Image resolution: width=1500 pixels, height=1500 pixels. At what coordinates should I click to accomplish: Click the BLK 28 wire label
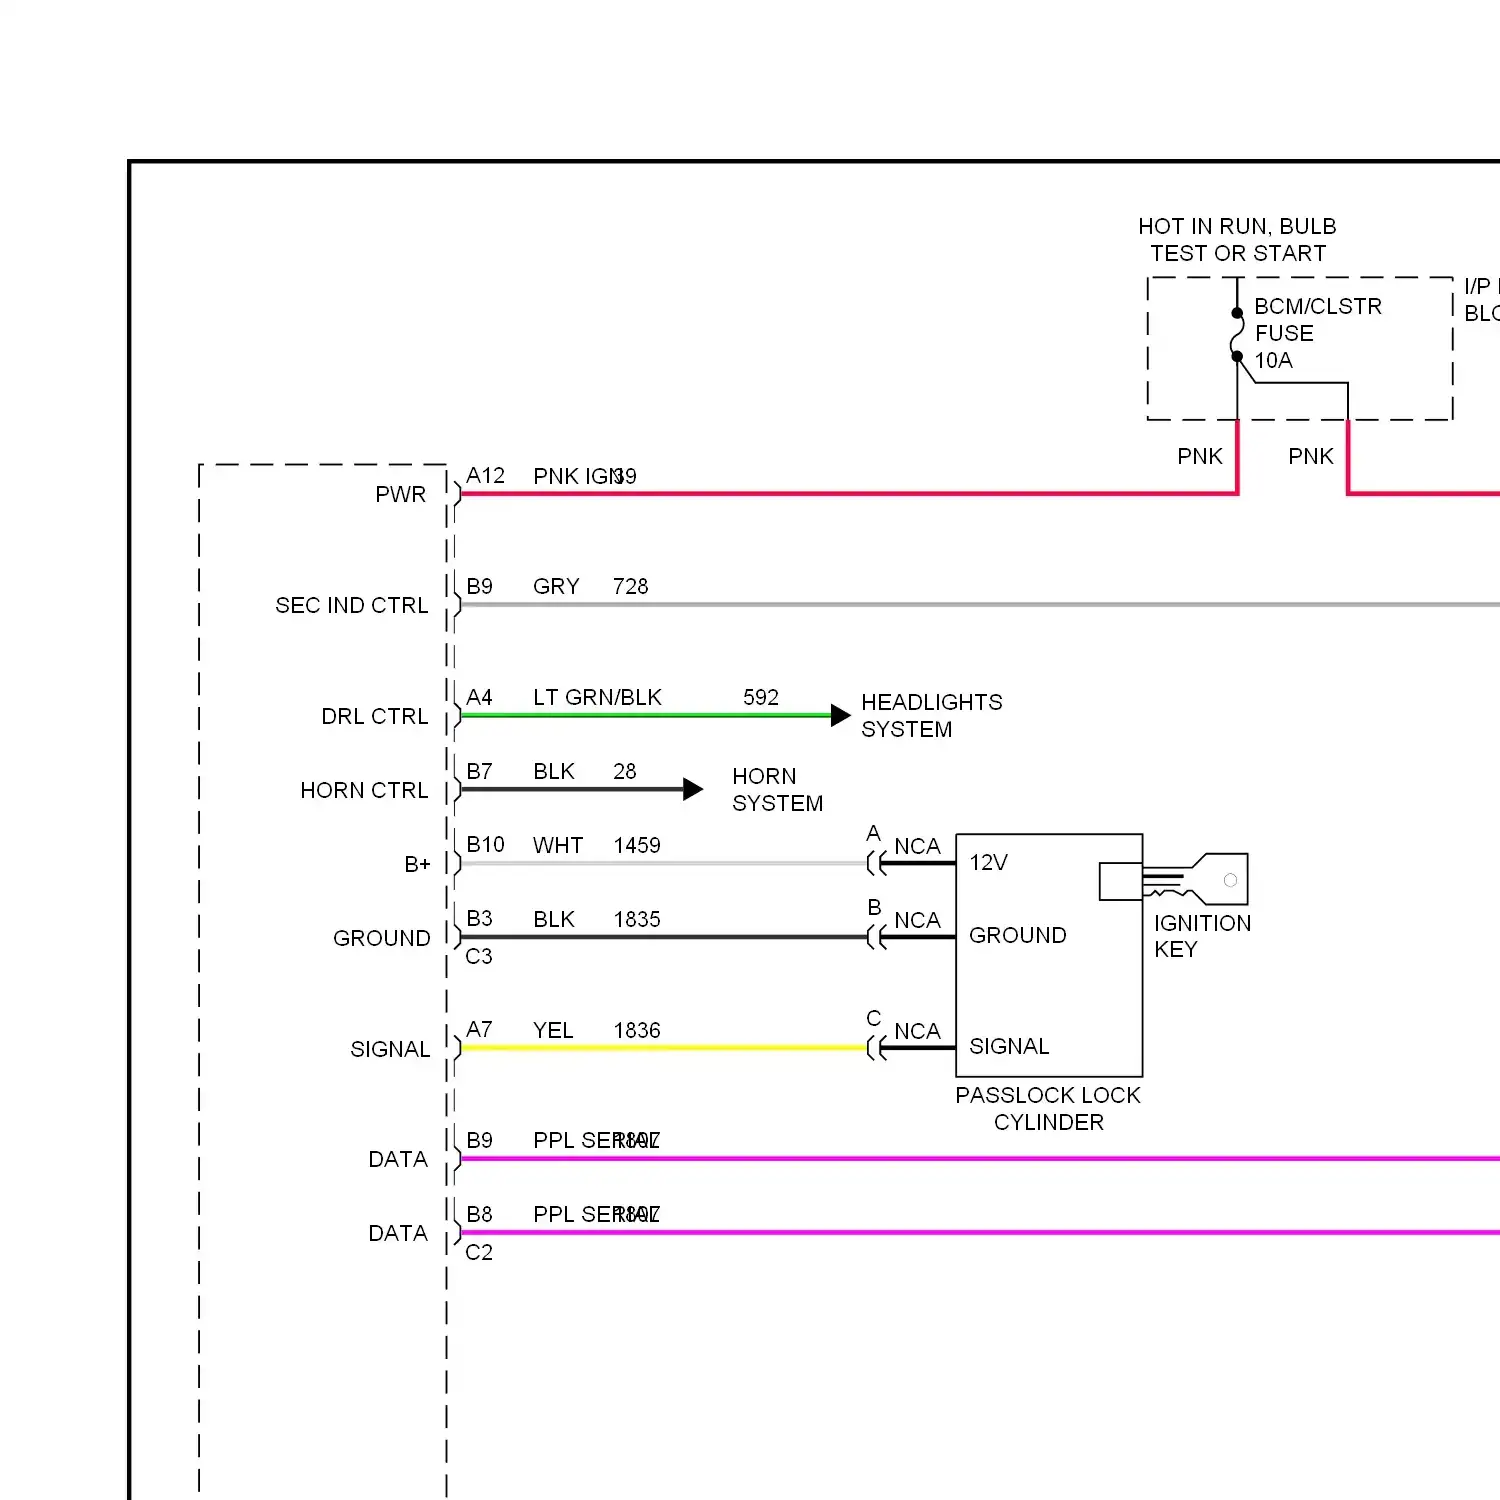[584, 771]
